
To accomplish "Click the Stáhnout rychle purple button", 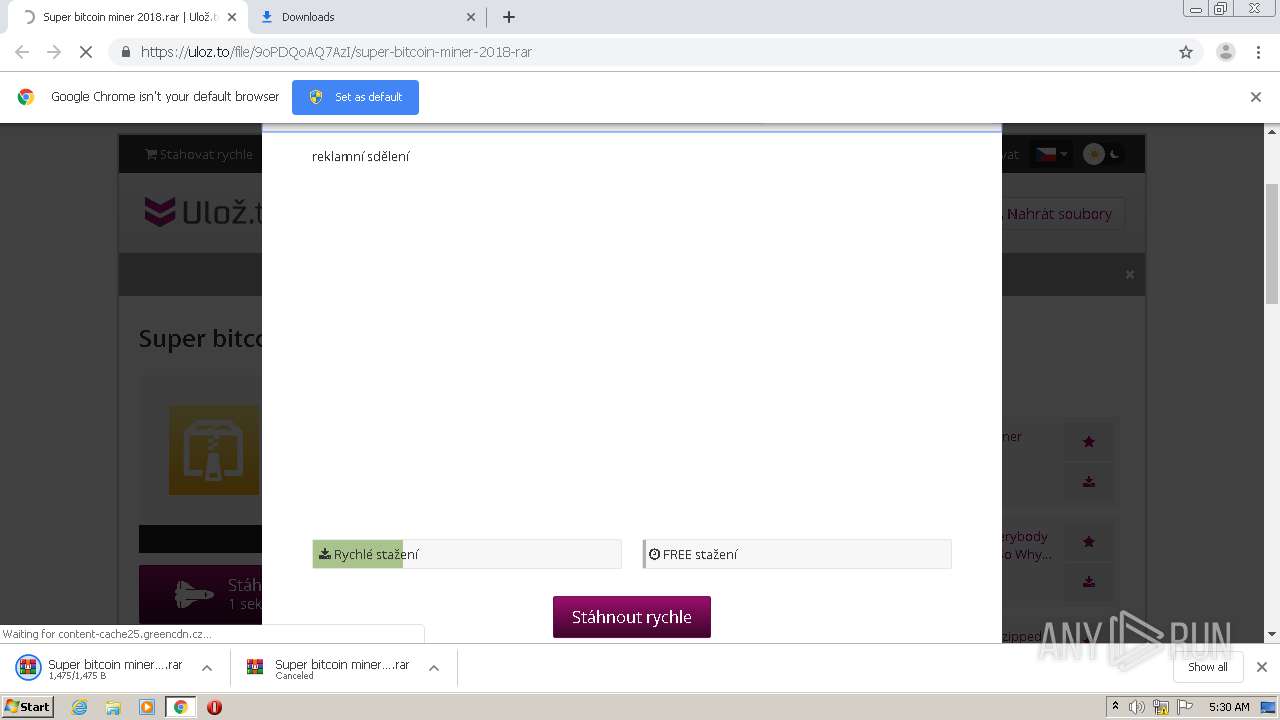I will 632,617.
